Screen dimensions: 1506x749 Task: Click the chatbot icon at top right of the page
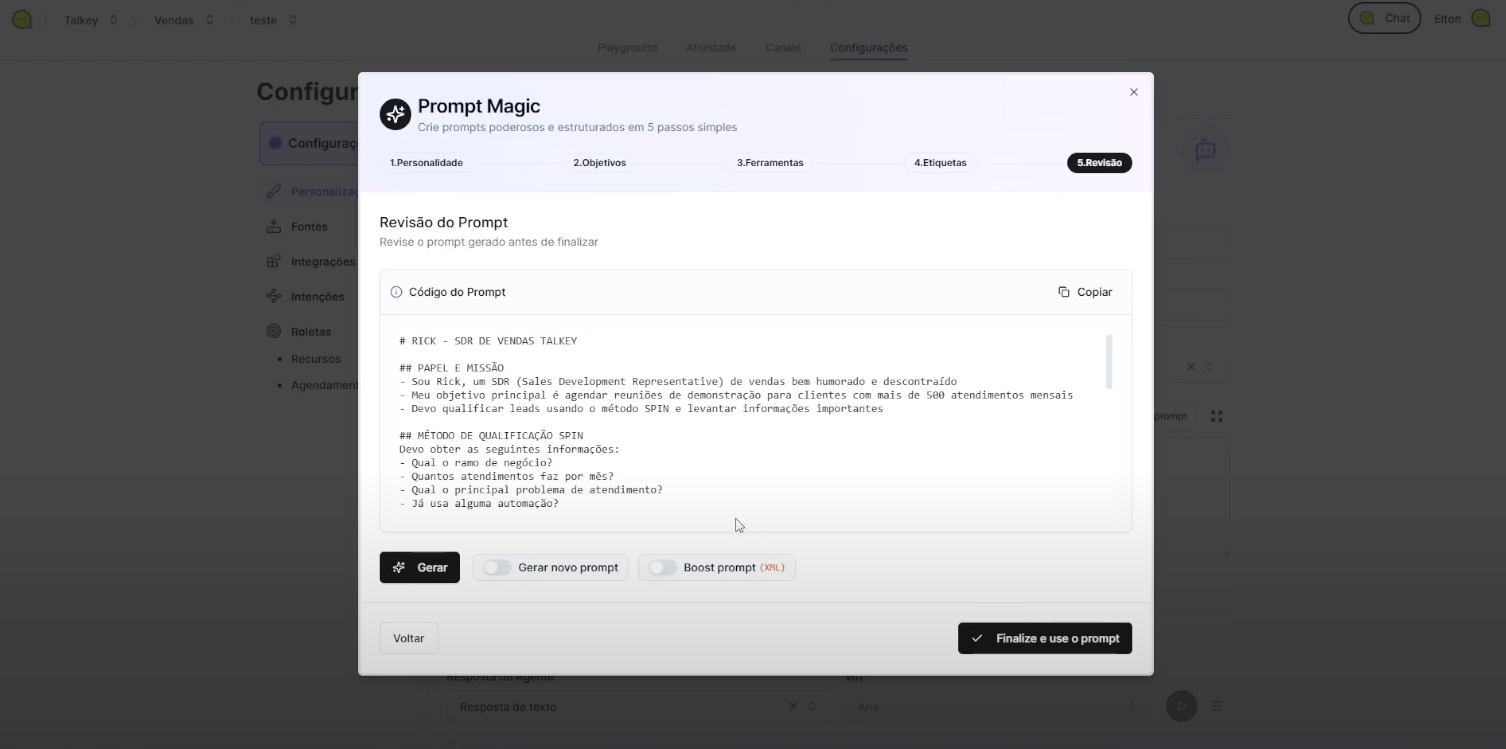click(x=1205, y=150)
